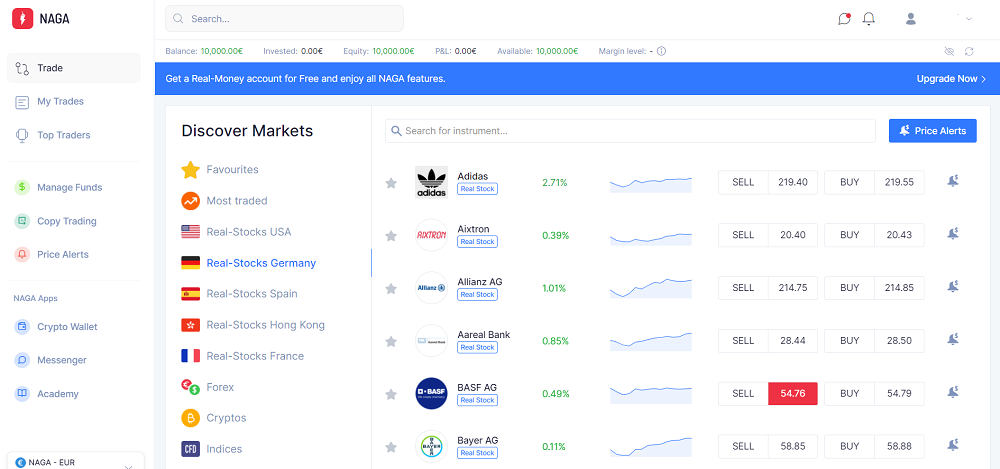Favourite BASF AG with the star
Image resolution: width=1000 pixels, height=469 pixels.
coord(391,394)
